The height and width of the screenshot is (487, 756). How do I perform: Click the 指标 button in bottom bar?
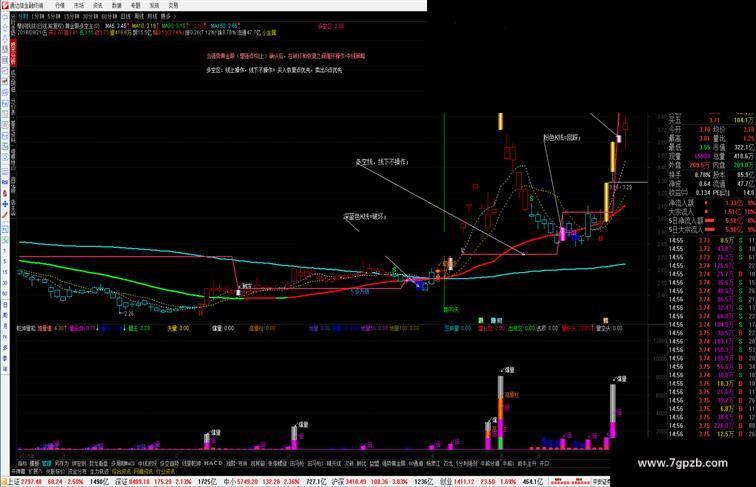tap(22, 463)
